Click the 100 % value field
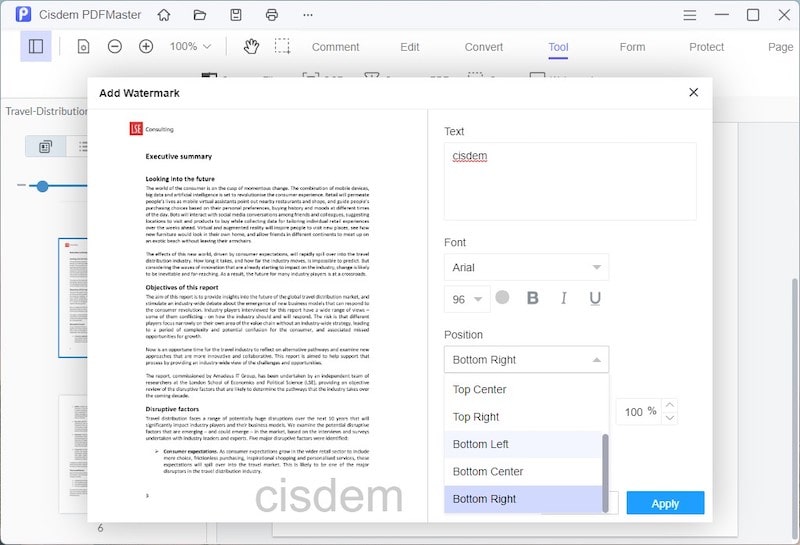This screenshot has width=800, height=545. click(x=639, y=412)
